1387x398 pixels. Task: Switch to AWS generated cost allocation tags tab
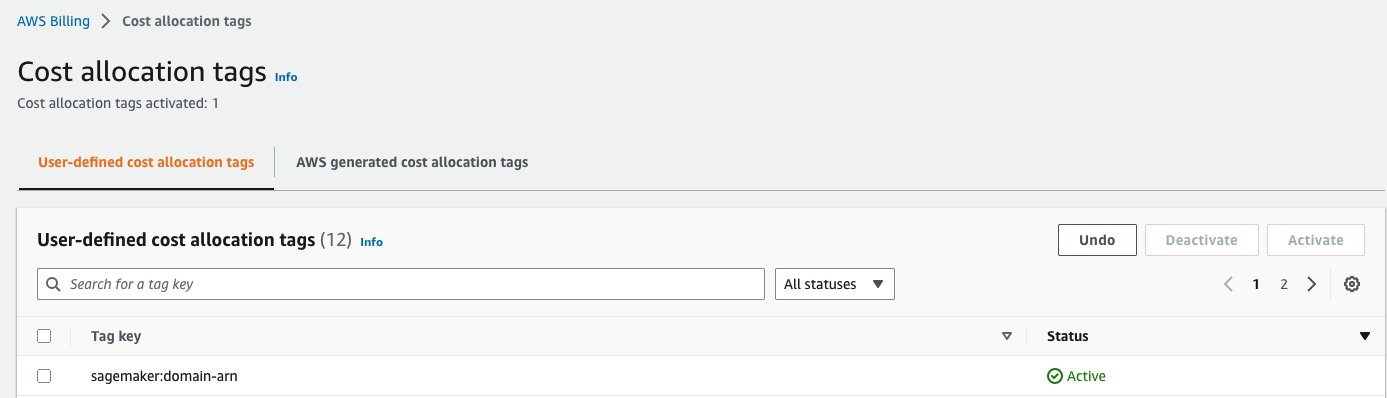[x=412, y=162]
